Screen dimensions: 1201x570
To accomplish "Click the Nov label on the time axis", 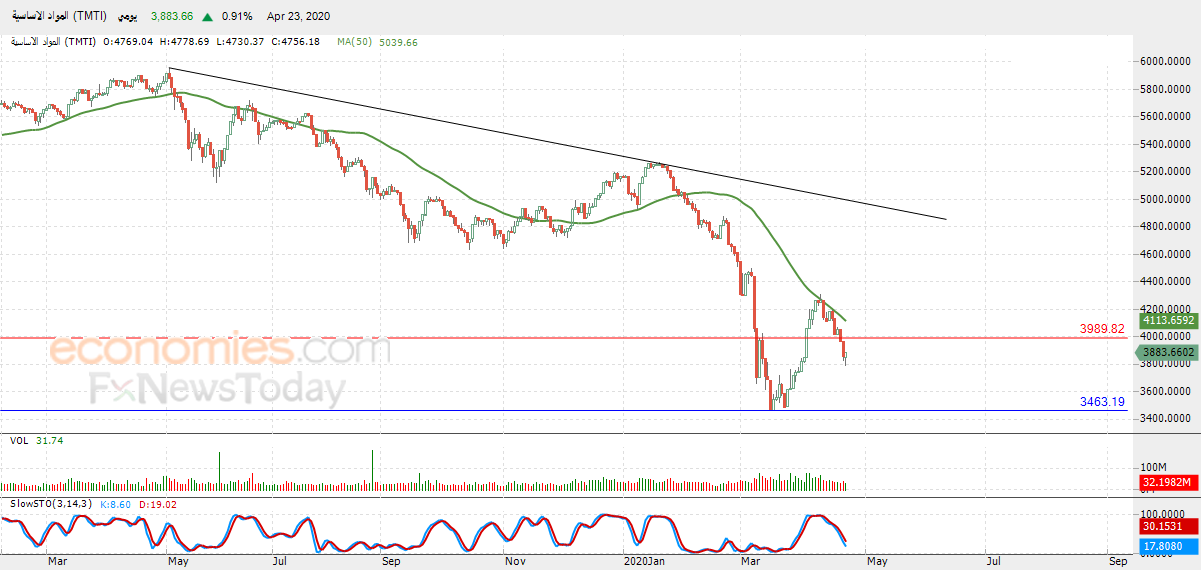I will (x=515, y=562).
